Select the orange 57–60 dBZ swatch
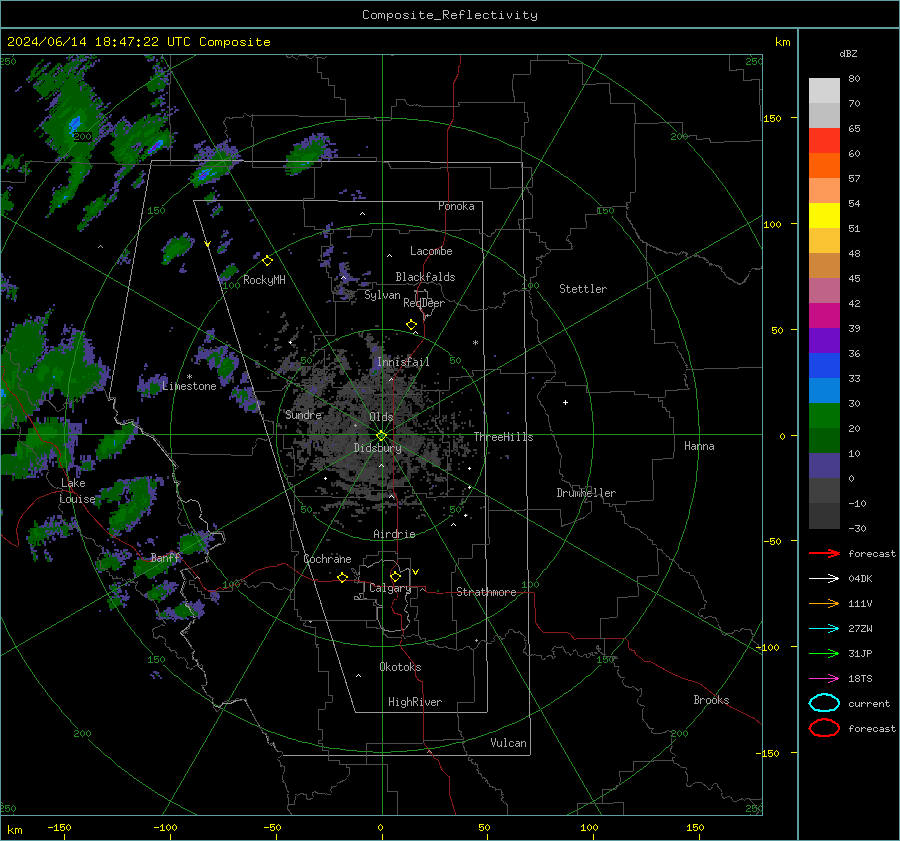This screenshot has width=900, height=841. (x=824, y=166)
